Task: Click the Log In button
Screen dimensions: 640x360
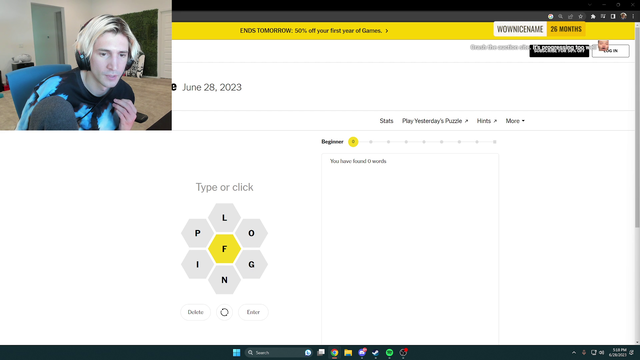Action: 611,51
